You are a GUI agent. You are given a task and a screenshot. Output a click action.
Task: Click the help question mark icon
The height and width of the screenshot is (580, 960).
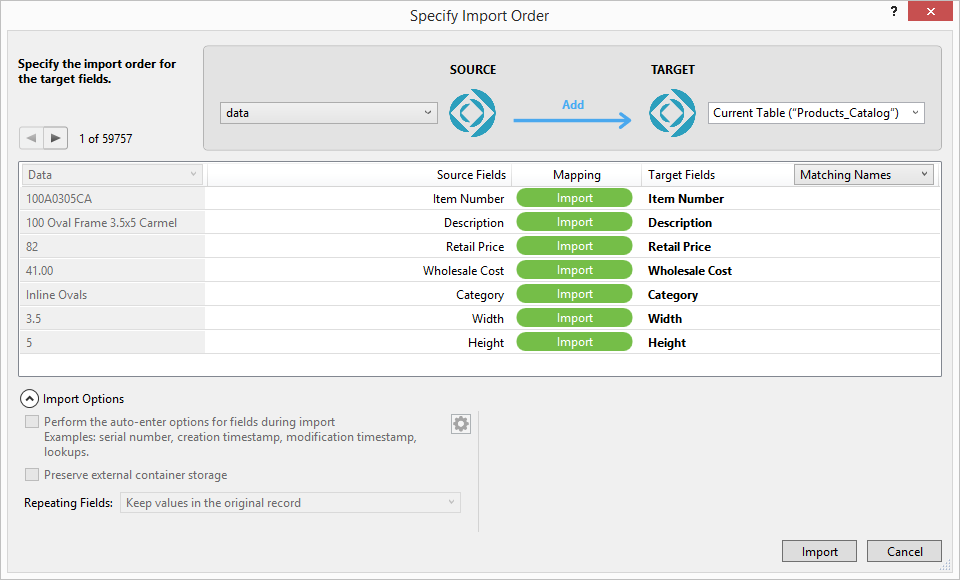[x=893, y=11]
